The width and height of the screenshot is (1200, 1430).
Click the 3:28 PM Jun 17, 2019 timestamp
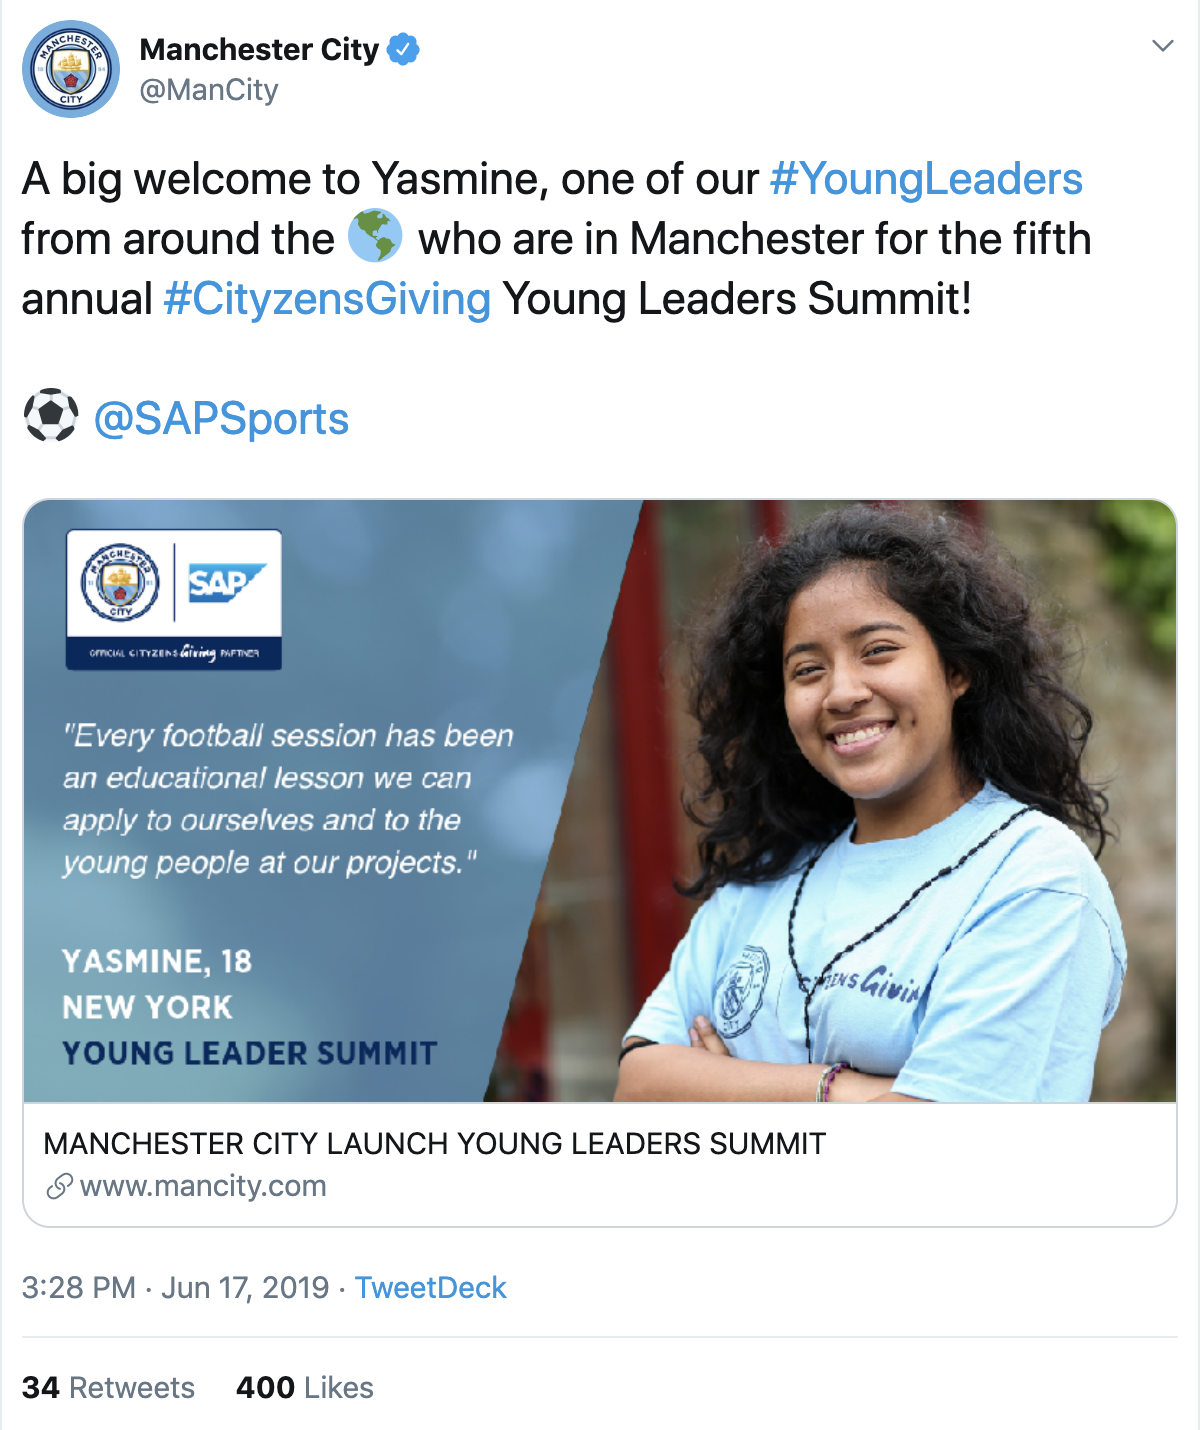coord(175,1288)
